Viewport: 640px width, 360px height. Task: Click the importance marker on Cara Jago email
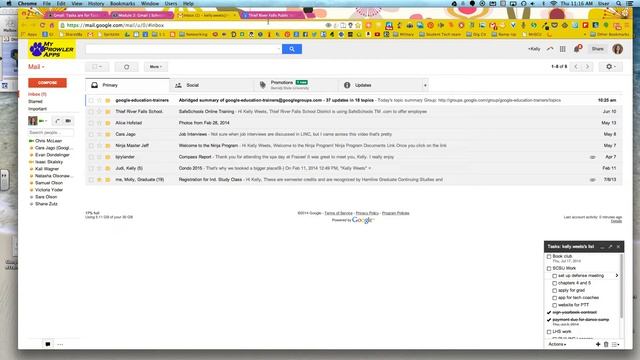pyautogui.click(x=108, y=134)
